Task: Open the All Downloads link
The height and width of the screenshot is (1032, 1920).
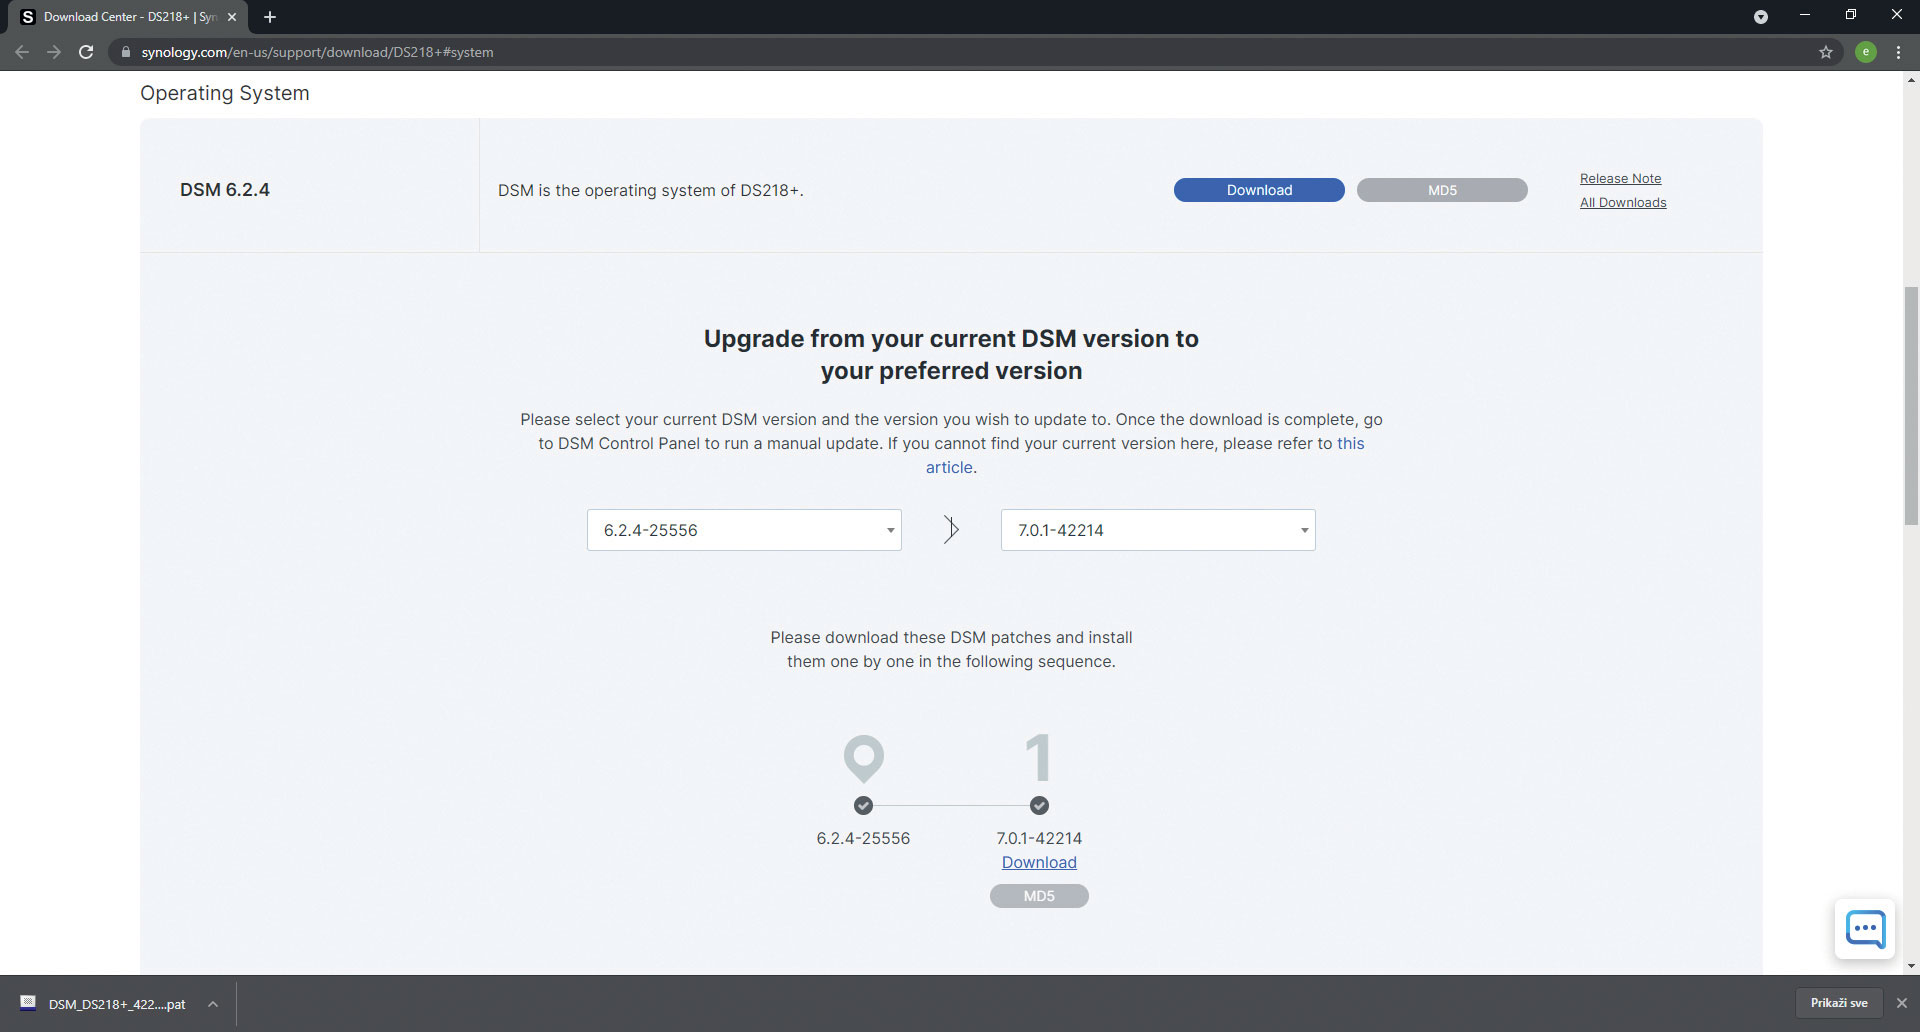Action: (1623, 203)
